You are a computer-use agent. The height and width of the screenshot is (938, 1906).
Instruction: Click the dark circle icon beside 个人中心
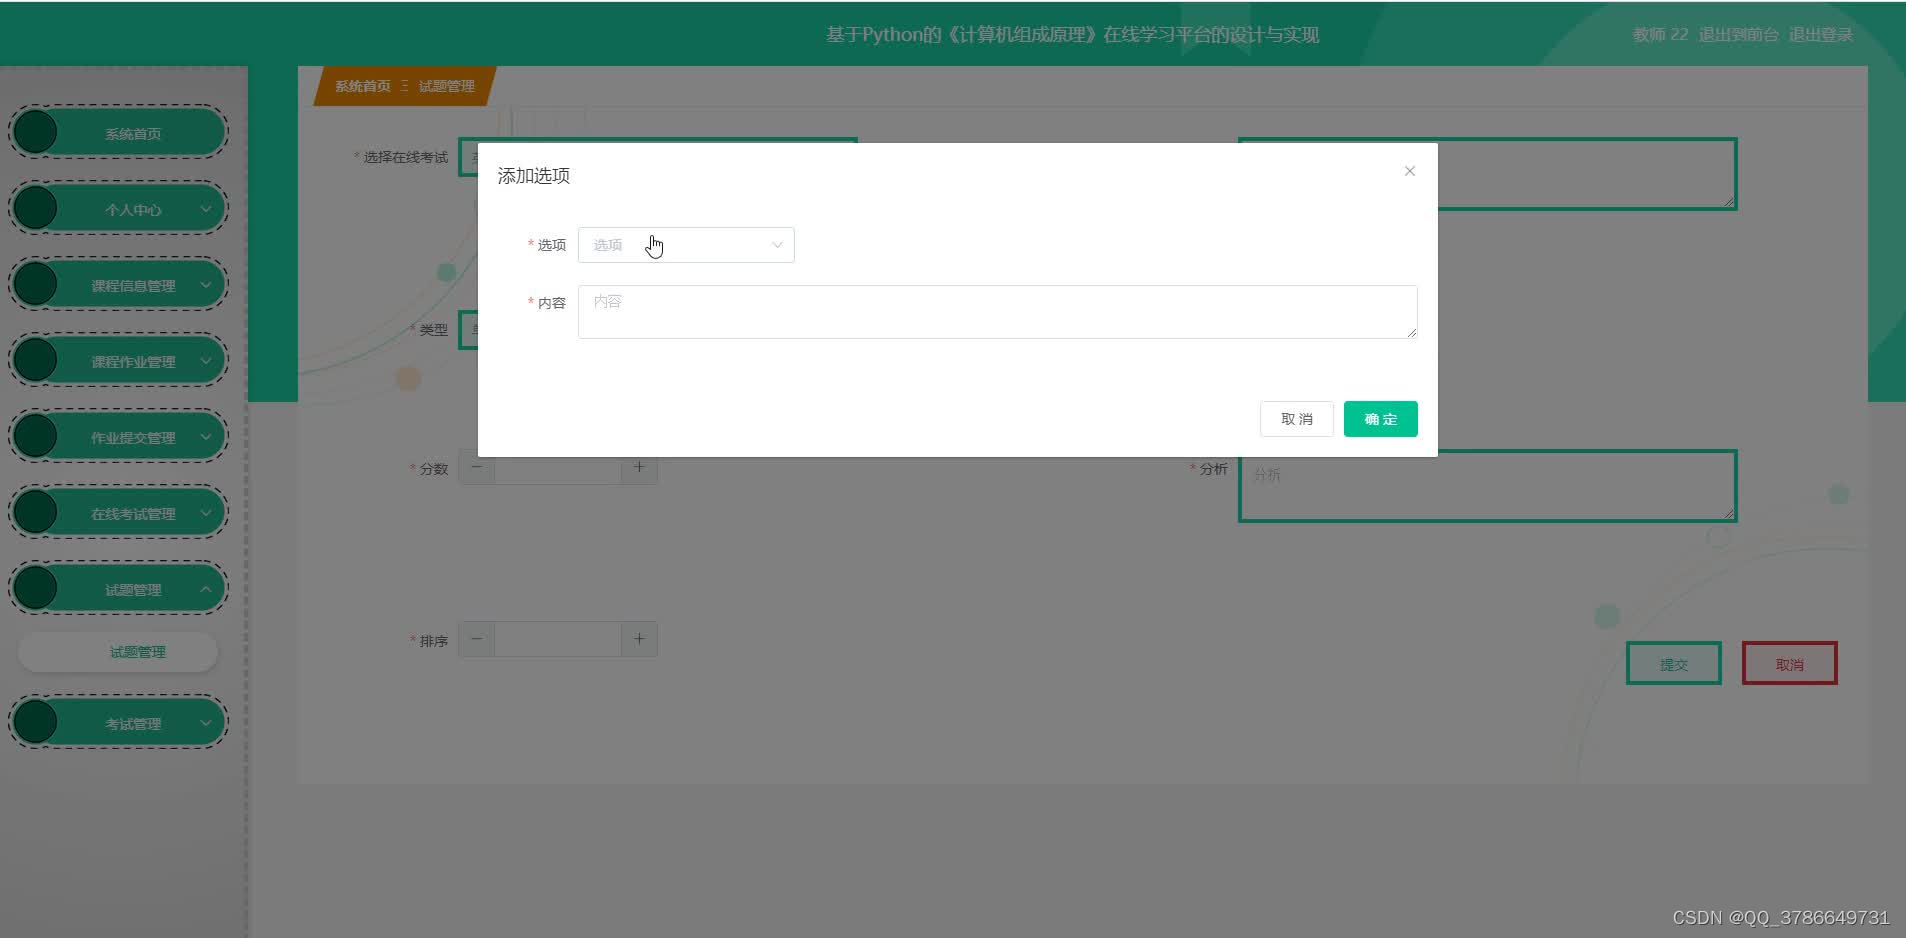coord(35,209)
